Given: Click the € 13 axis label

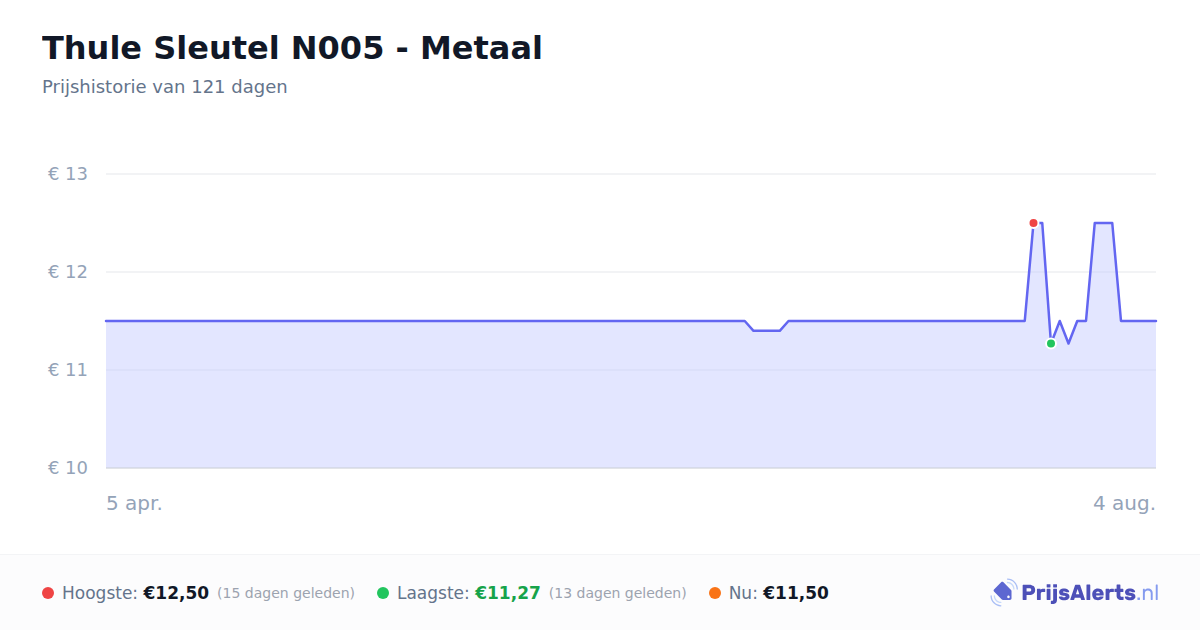Looking at the screenshot, I should point(68,174).
